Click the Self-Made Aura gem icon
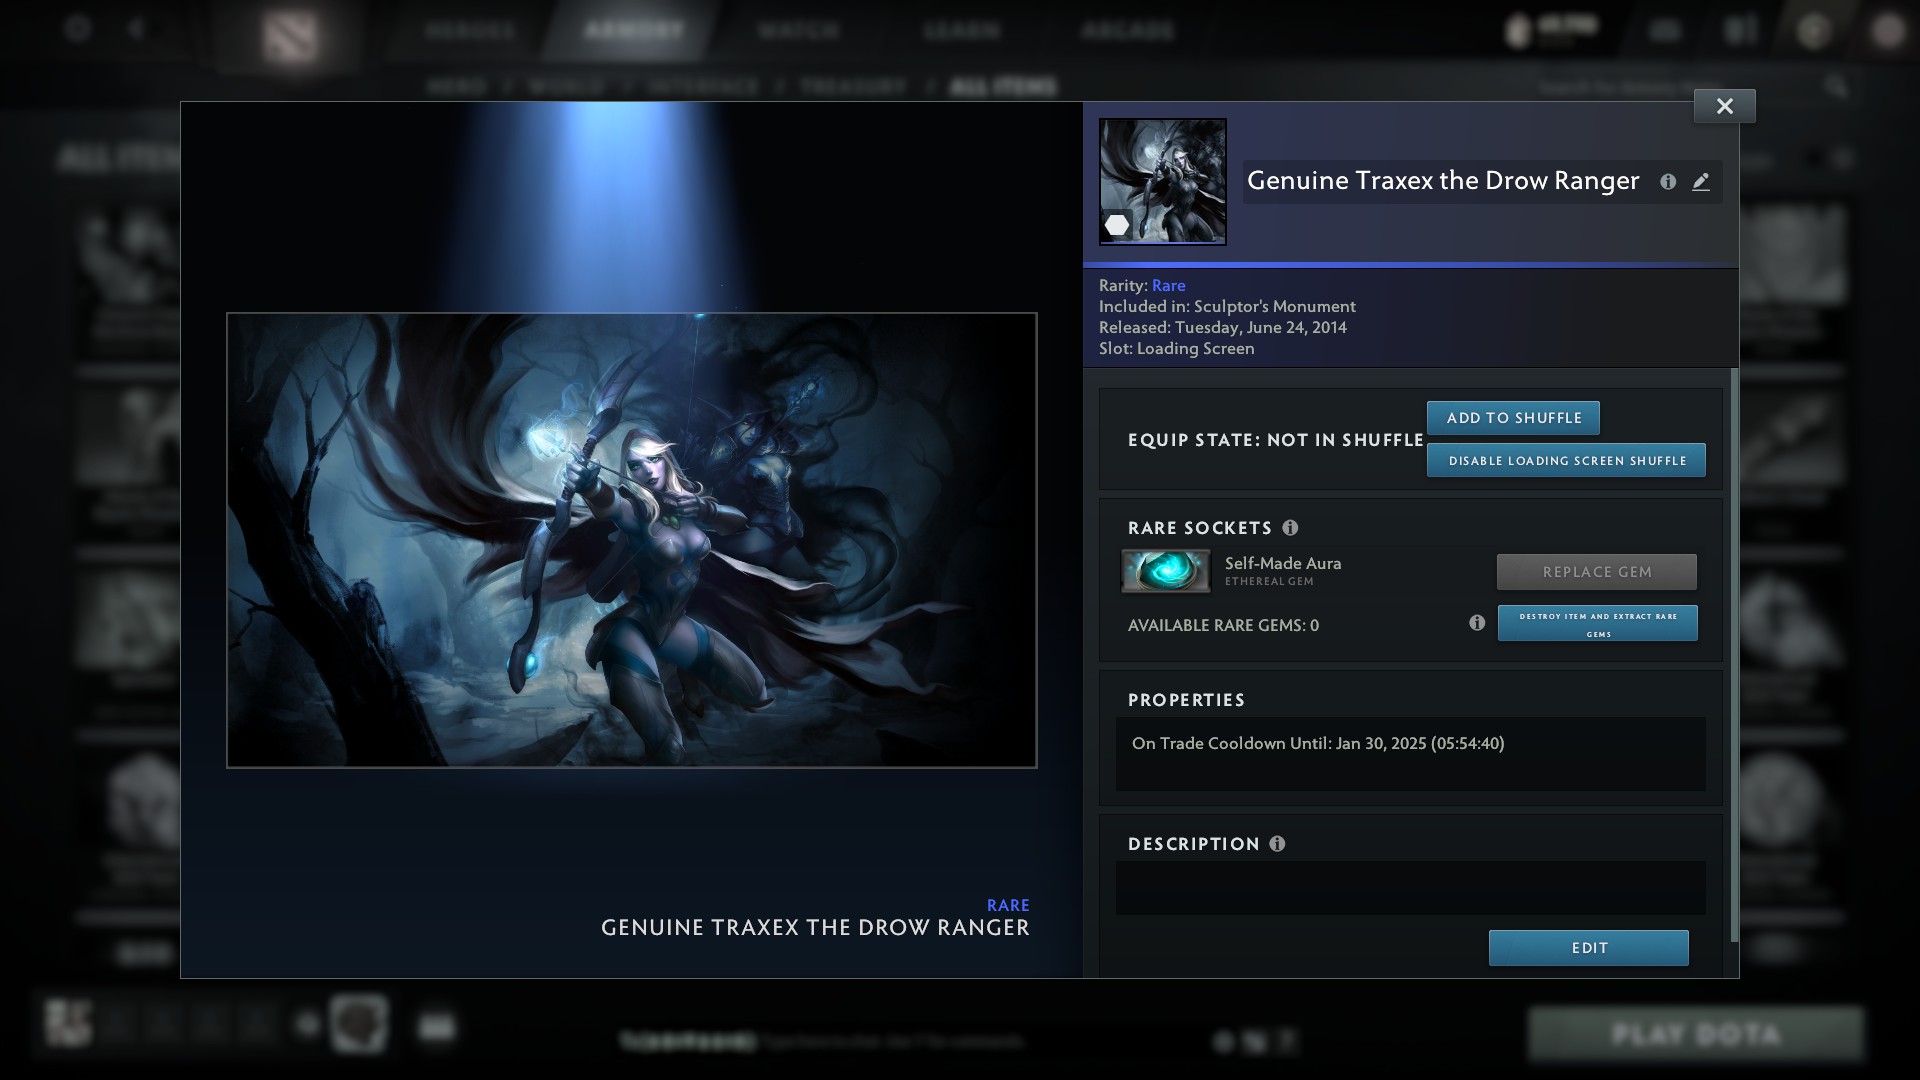This screenshot has height=1080, width=1920. [1165, 572]
